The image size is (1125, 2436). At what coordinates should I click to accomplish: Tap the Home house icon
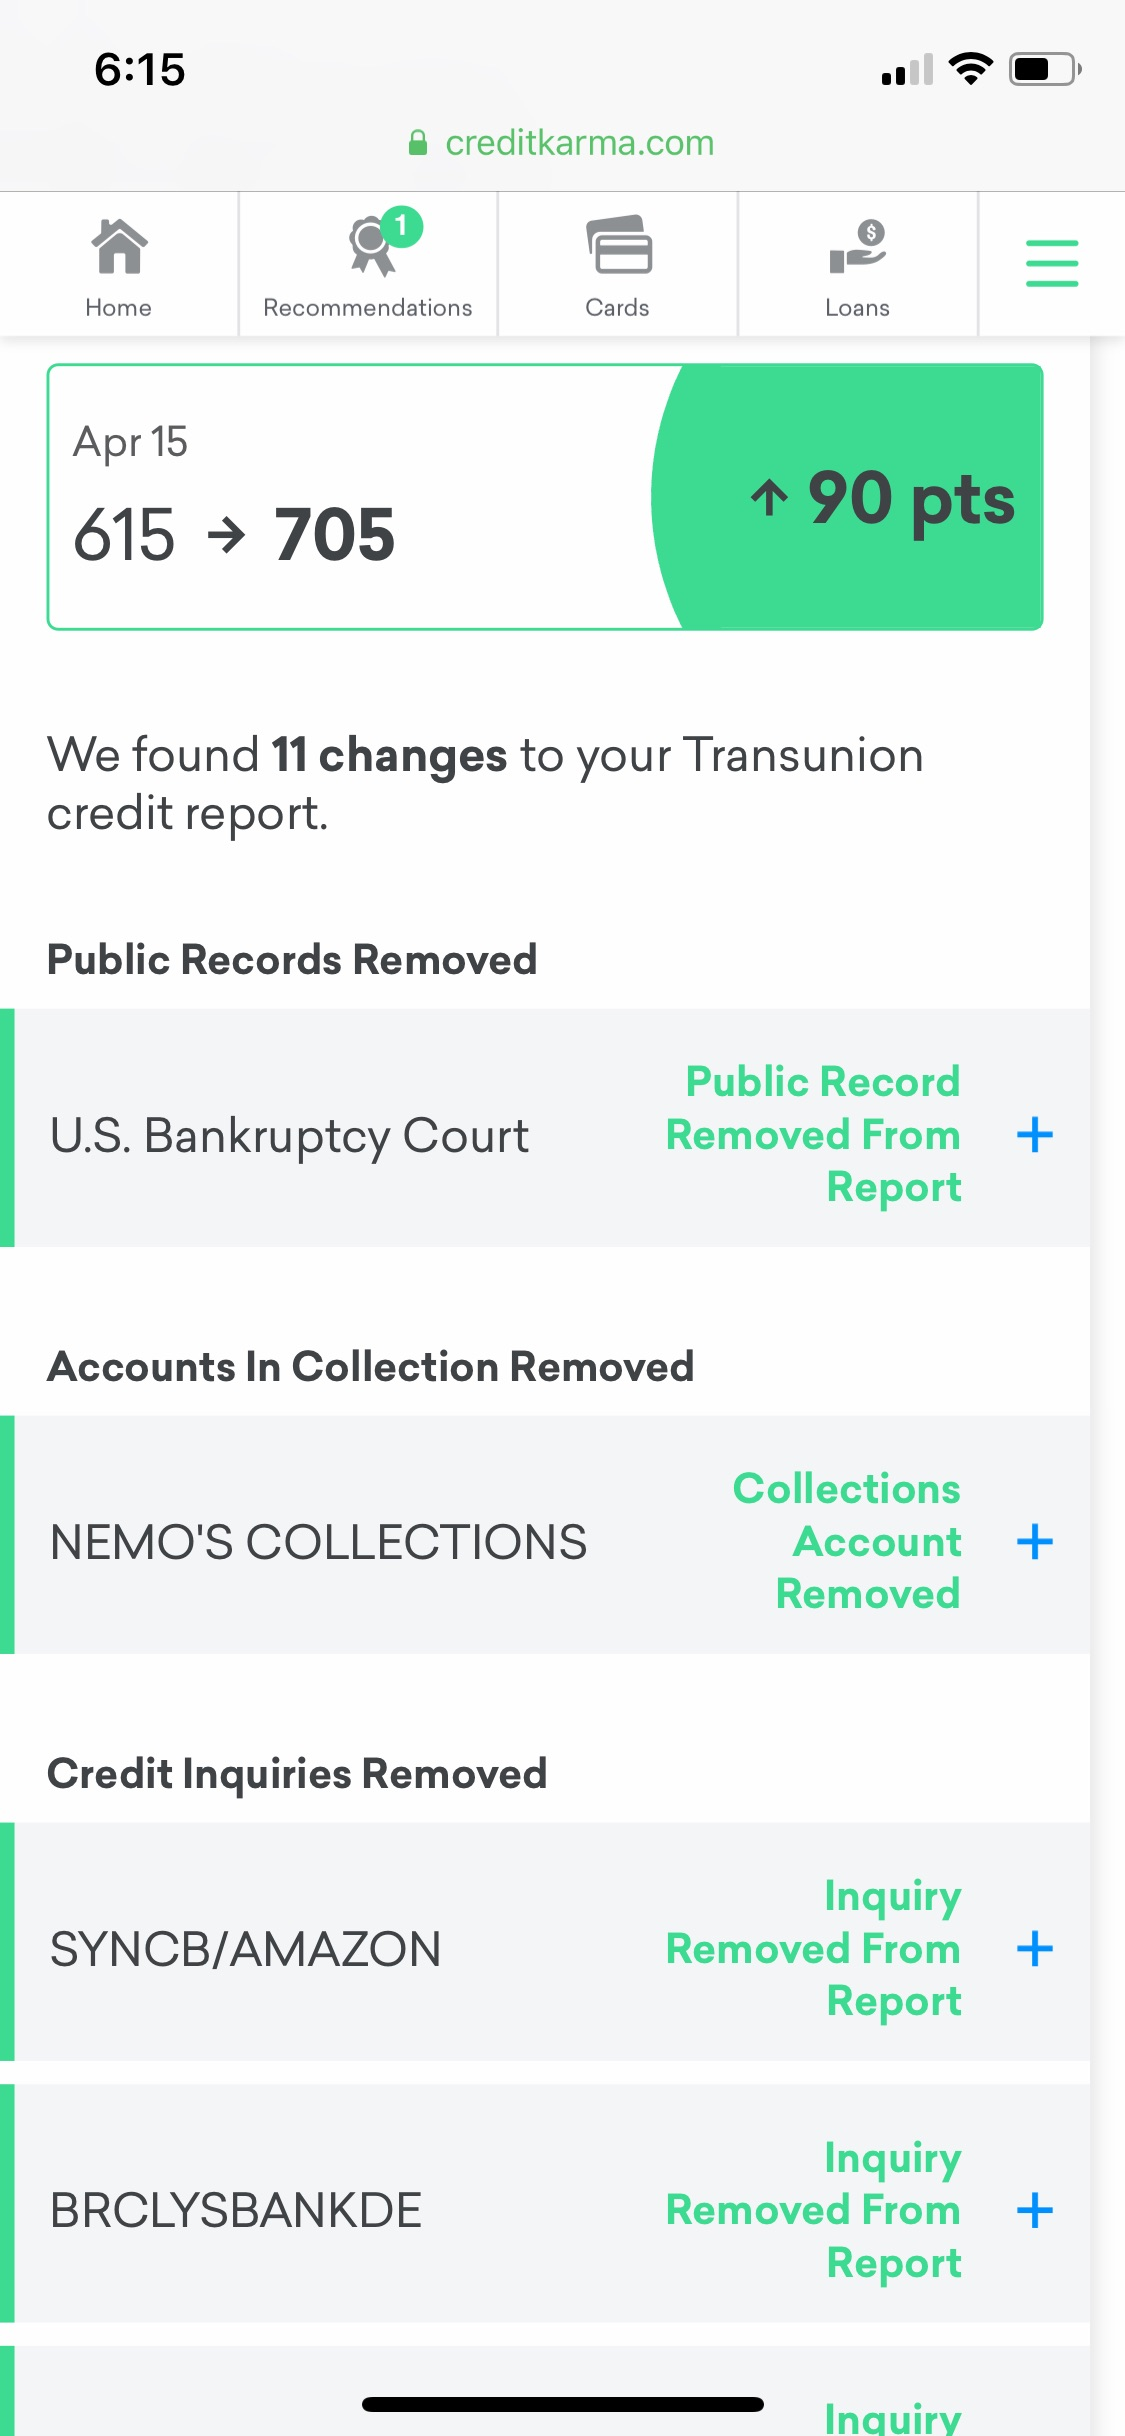click(x=119, y=246)
